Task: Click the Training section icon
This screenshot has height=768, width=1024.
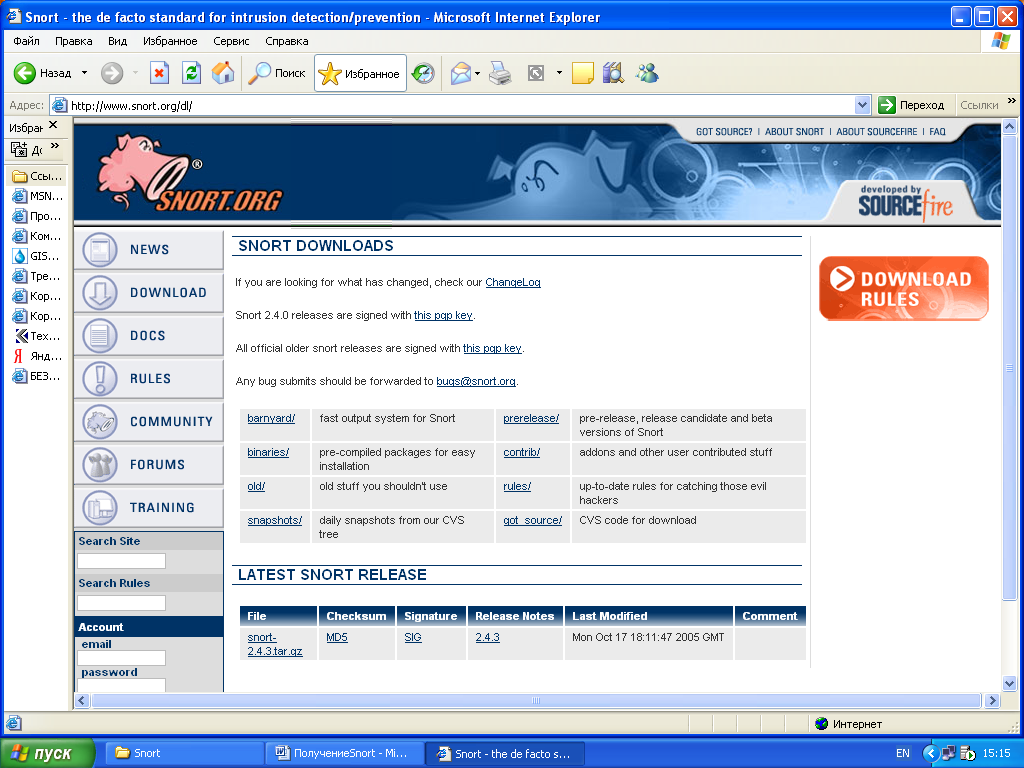Action: (x=100, y=507)
